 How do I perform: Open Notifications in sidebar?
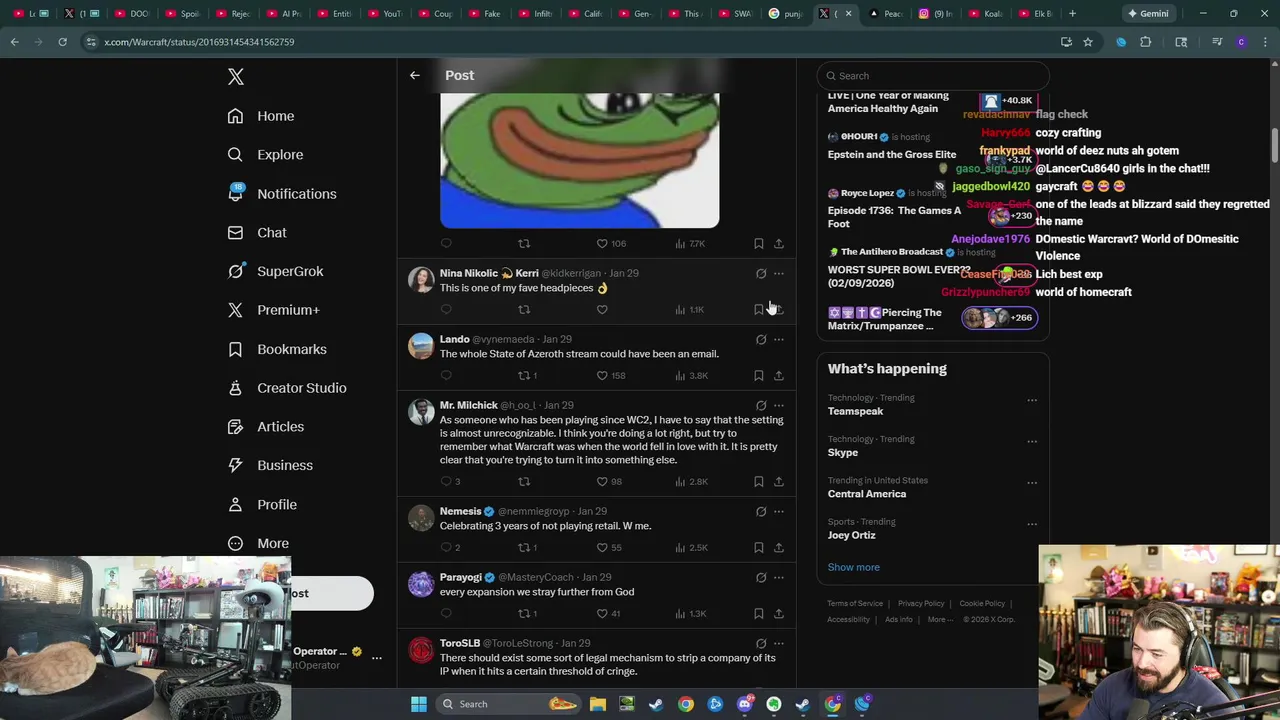pos(282,194)
